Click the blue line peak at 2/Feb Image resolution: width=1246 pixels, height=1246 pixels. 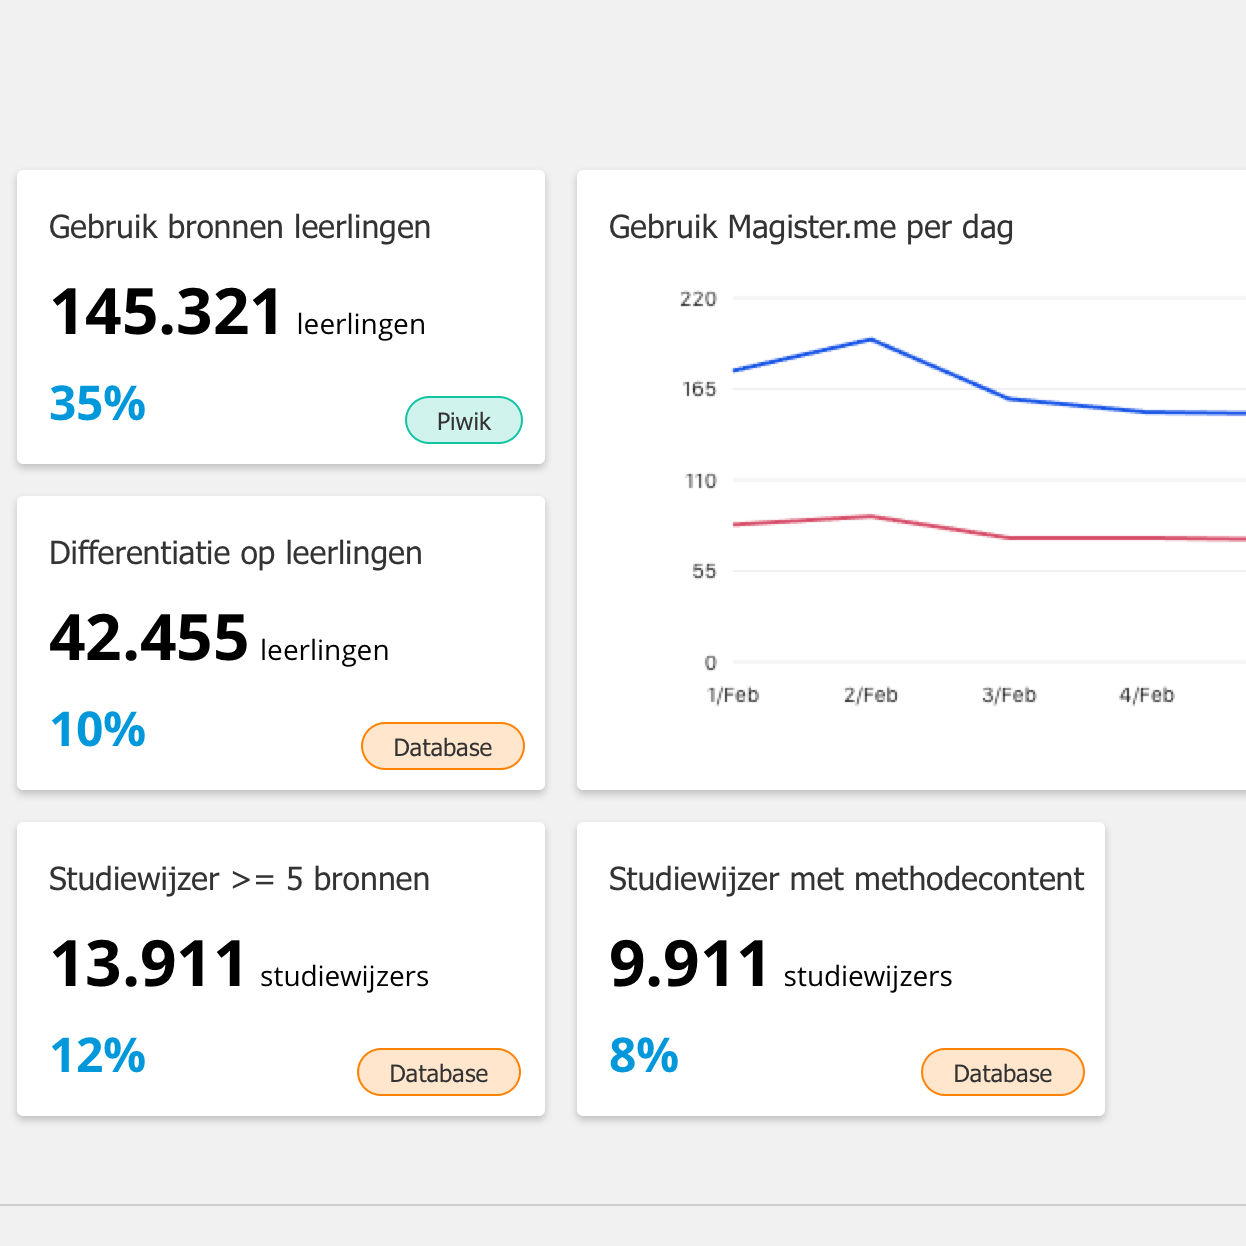coord(872,340)
